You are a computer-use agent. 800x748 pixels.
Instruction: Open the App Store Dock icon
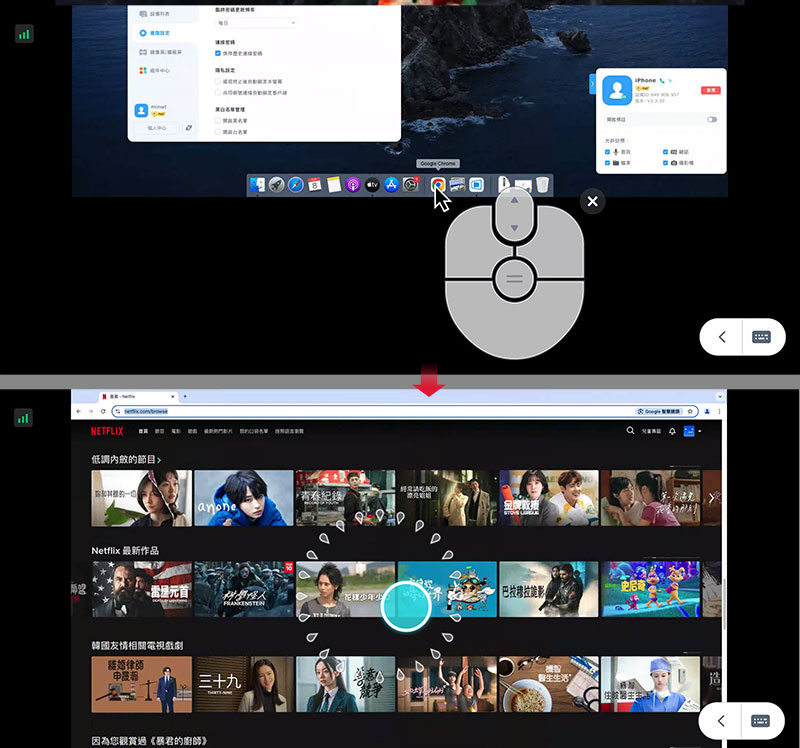point(391,185)
